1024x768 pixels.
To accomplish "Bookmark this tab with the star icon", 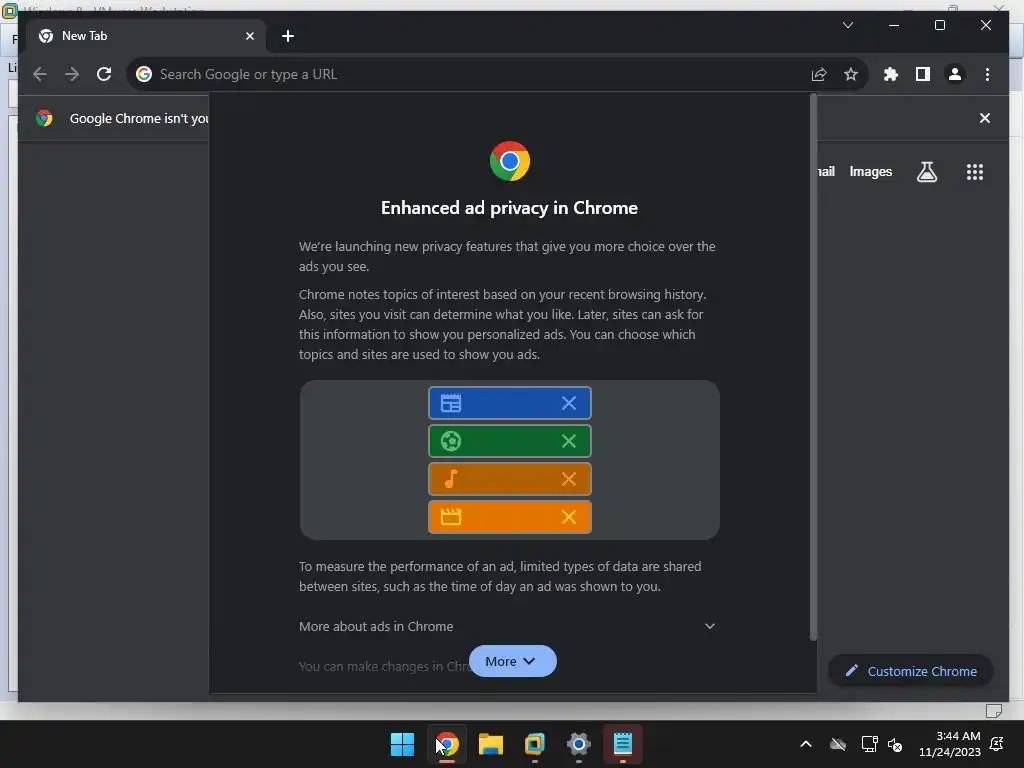I will pos(850,74).
